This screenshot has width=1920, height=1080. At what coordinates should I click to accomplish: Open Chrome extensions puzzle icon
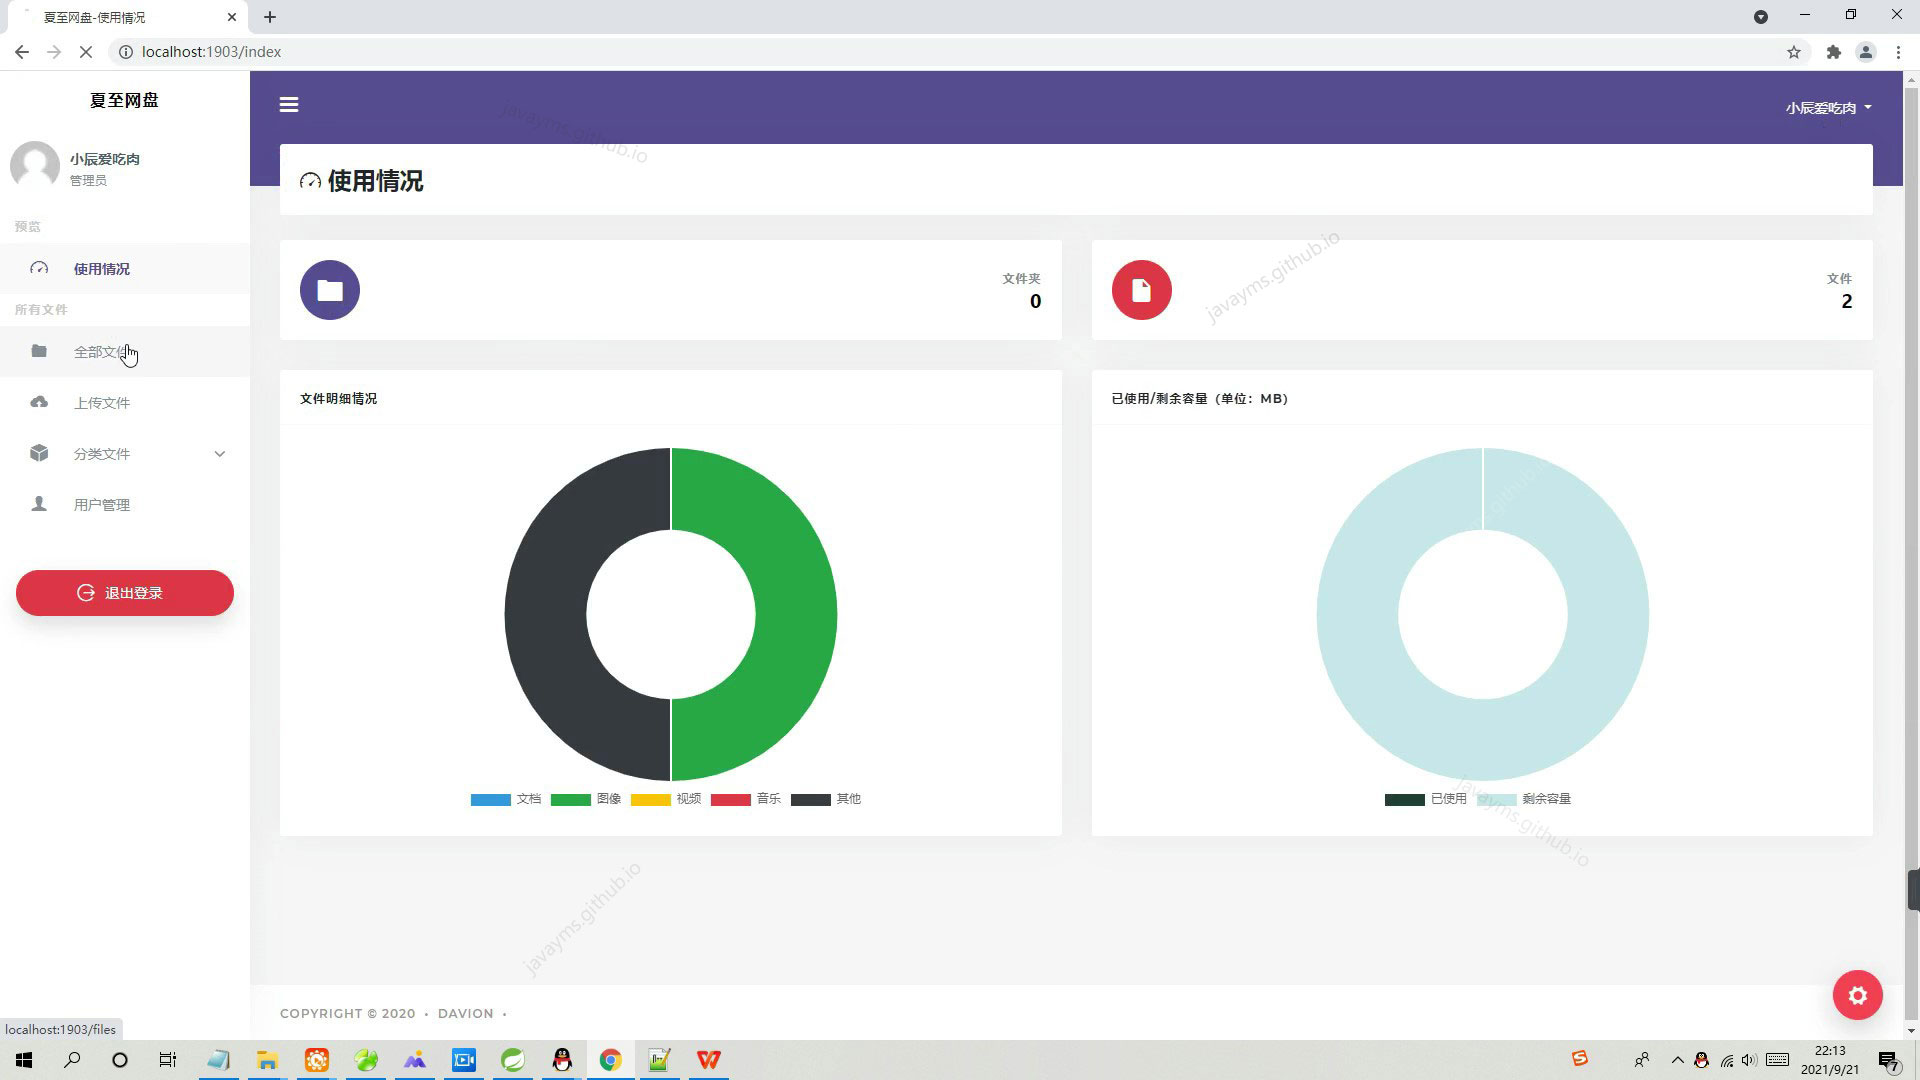(1833, 52)
